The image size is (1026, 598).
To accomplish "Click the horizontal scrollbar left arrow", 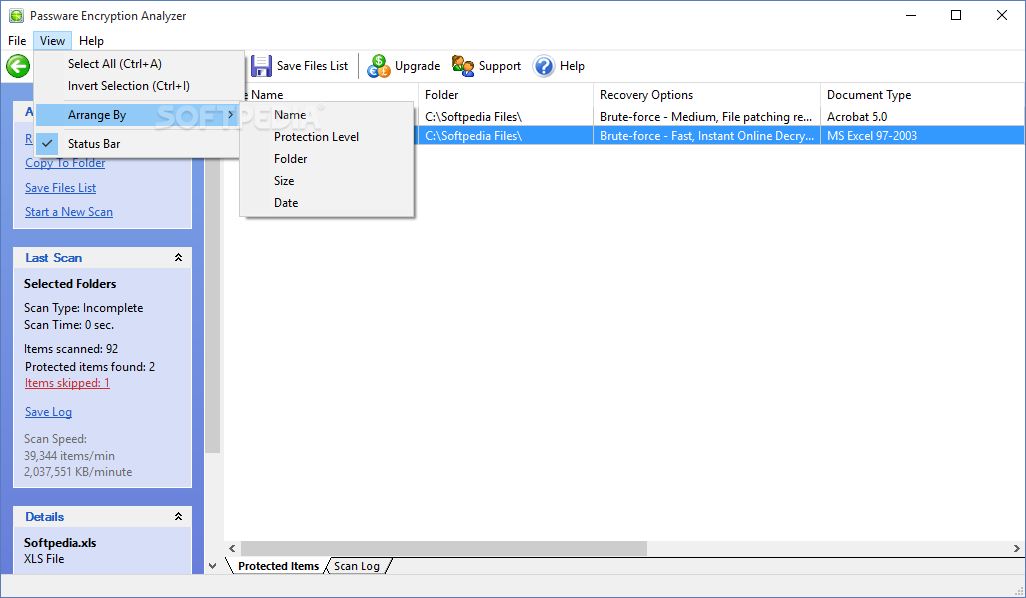I will click(232, 548).
